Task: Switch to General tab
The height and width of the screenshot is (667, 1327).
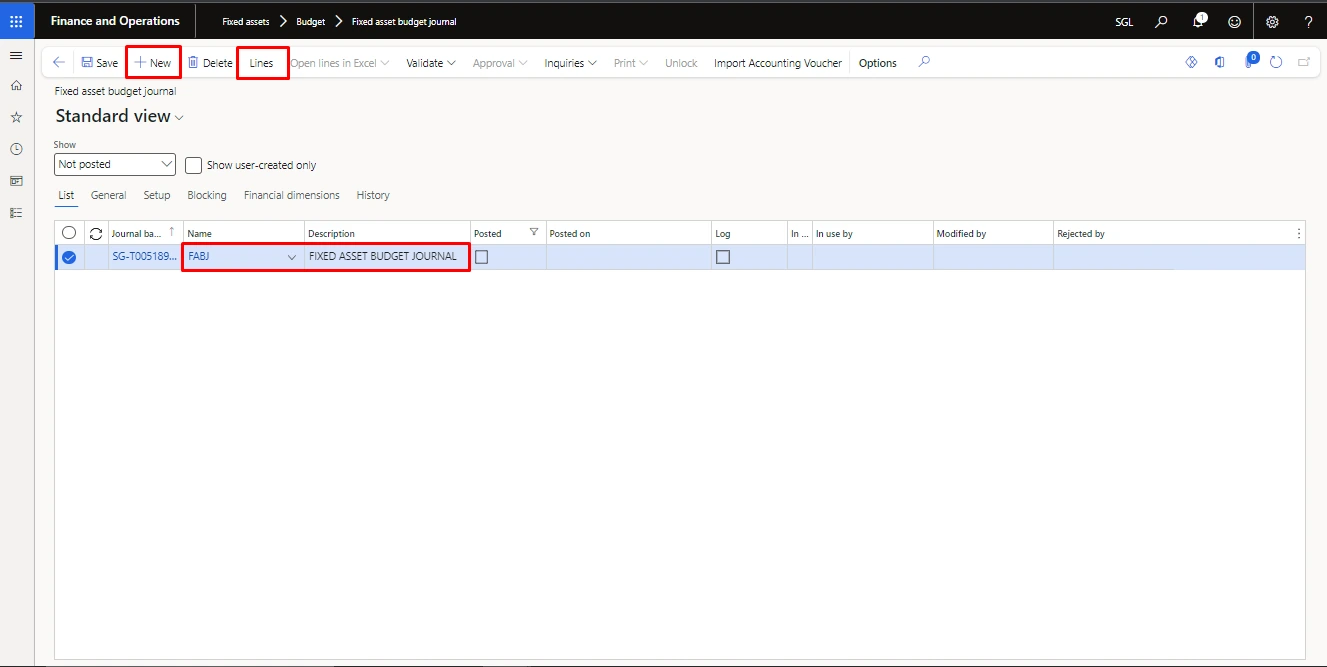Action: pyautogui.click(x=108, y=195)
